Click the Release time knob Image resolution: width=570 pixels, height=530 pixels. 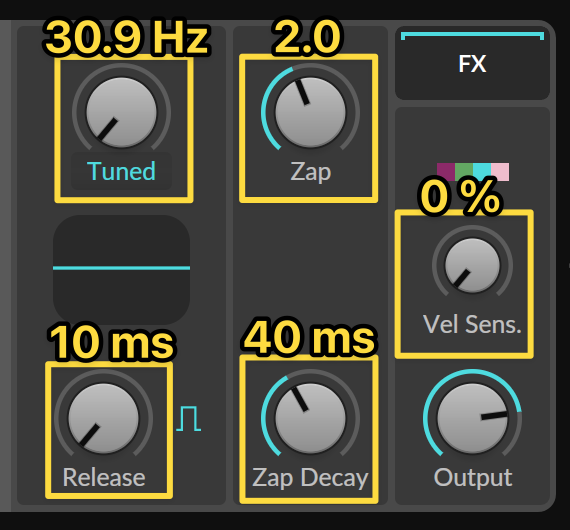[x=104, y=418]
